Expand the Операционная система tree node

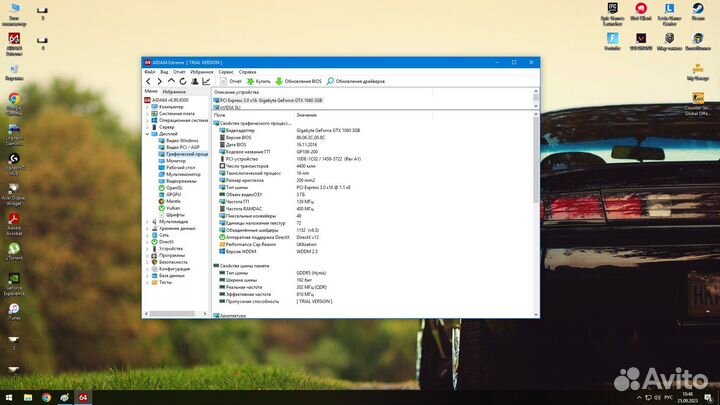click(x=147, y=120)
